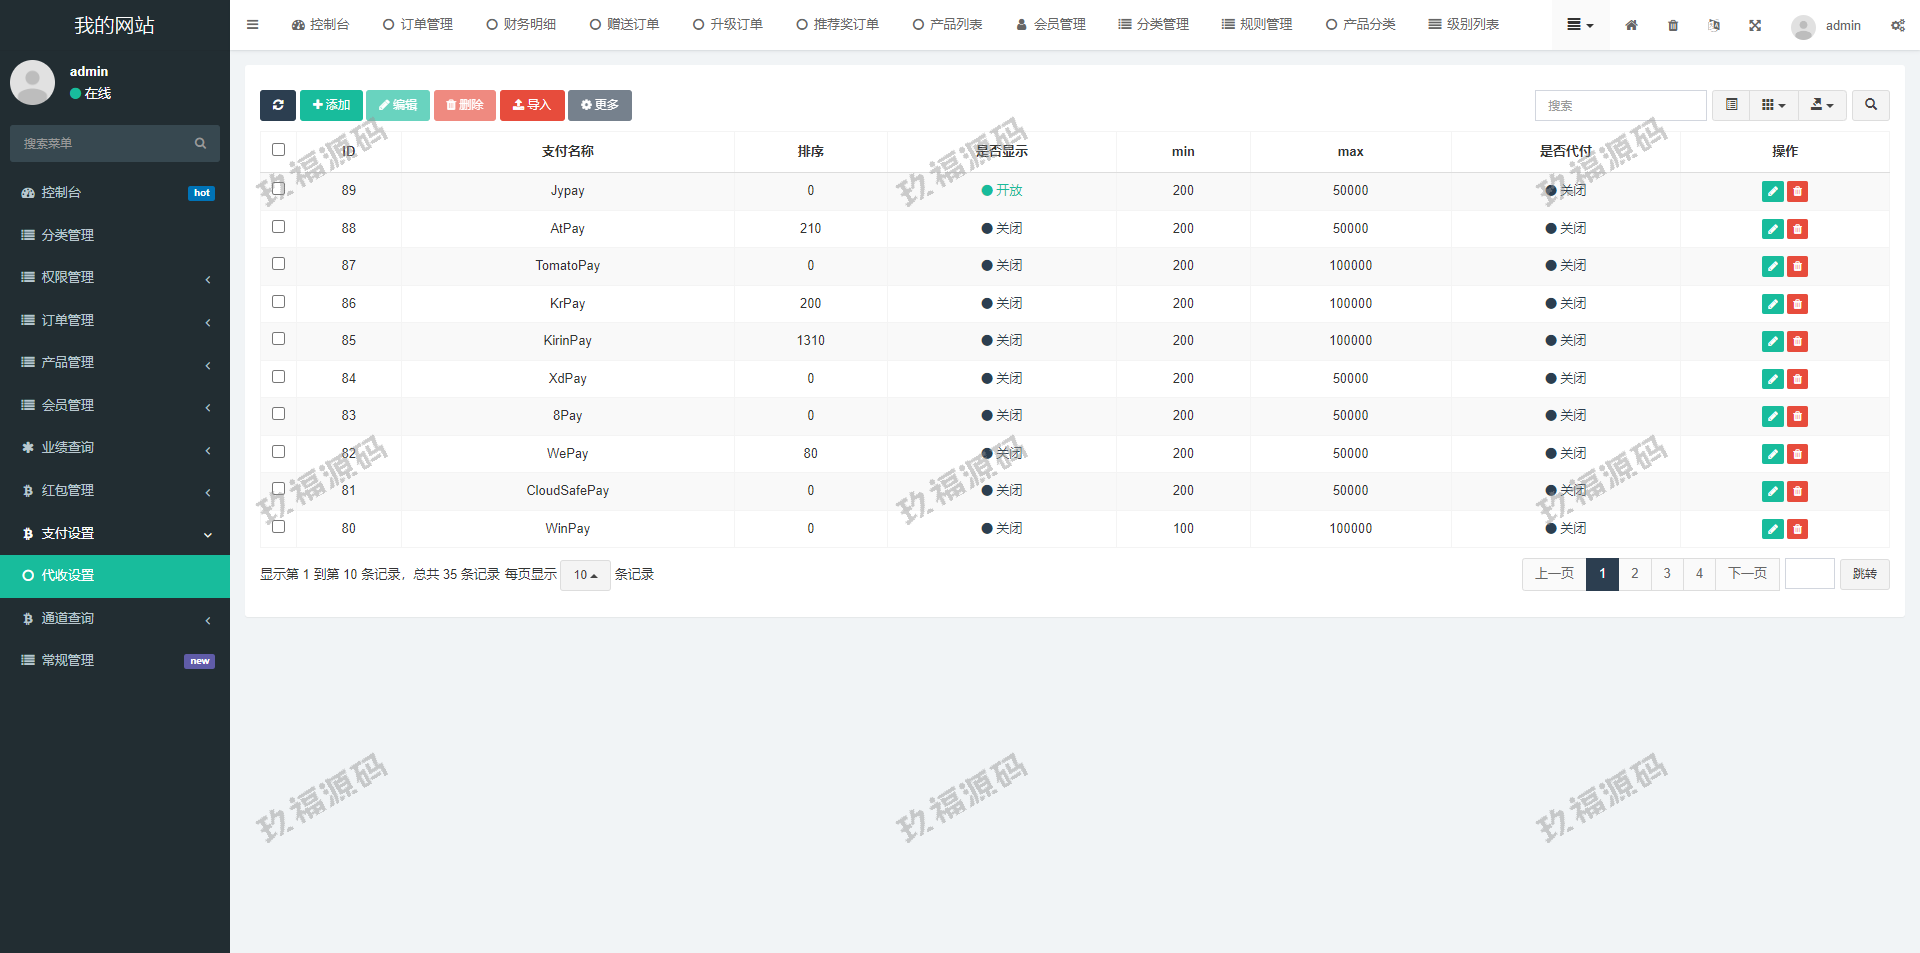Click the refresh table icon button

pyautogui.click(x=278, y=105)
